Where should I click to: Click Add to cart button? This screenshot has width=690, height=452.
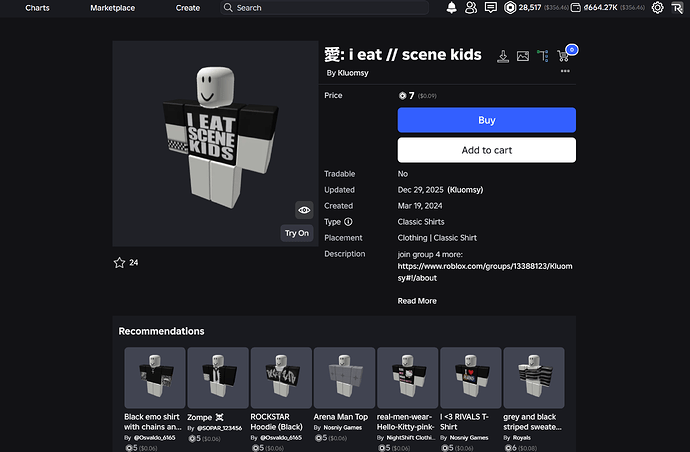(487, 150)
